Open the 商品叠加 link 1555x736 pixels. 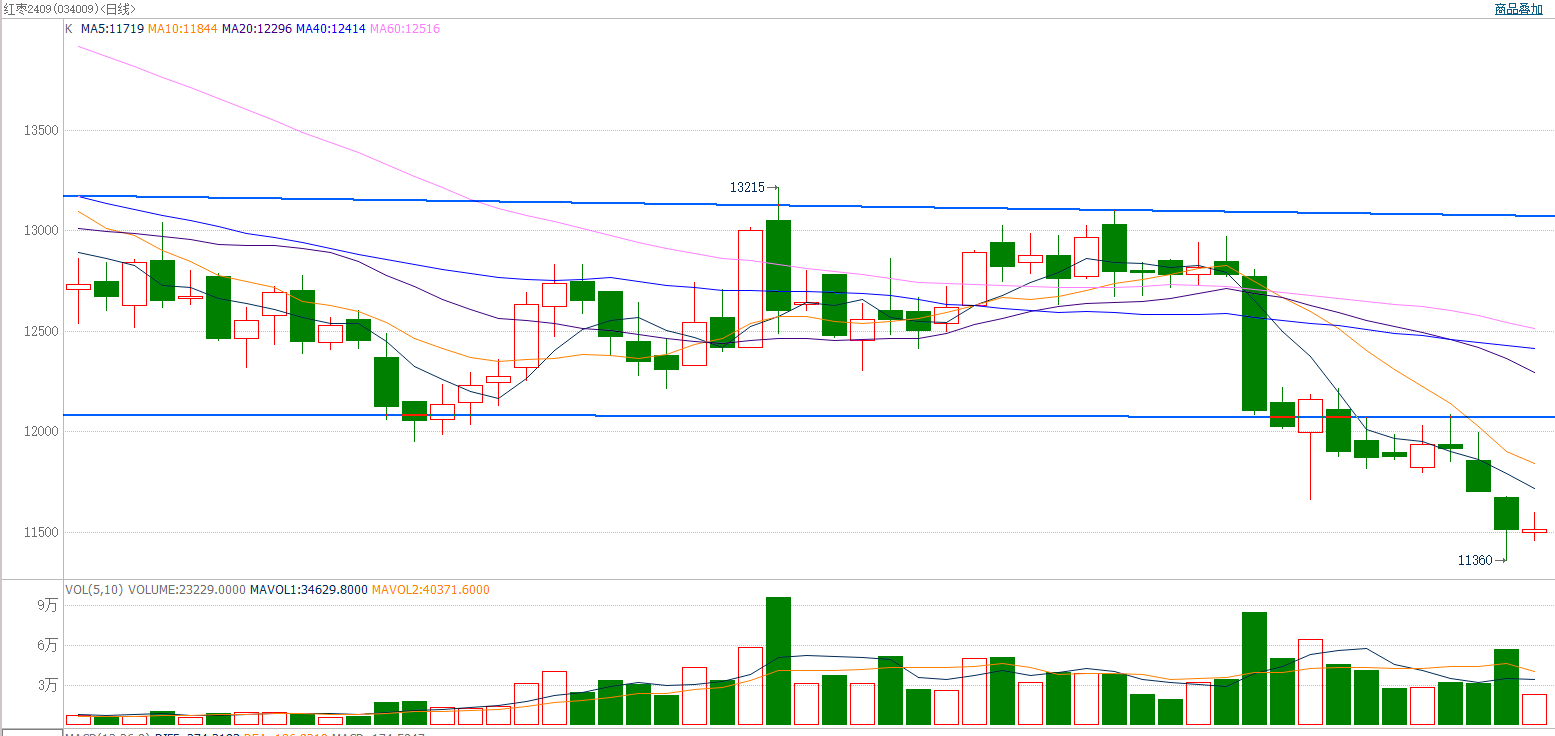(x=1518, y=9)
